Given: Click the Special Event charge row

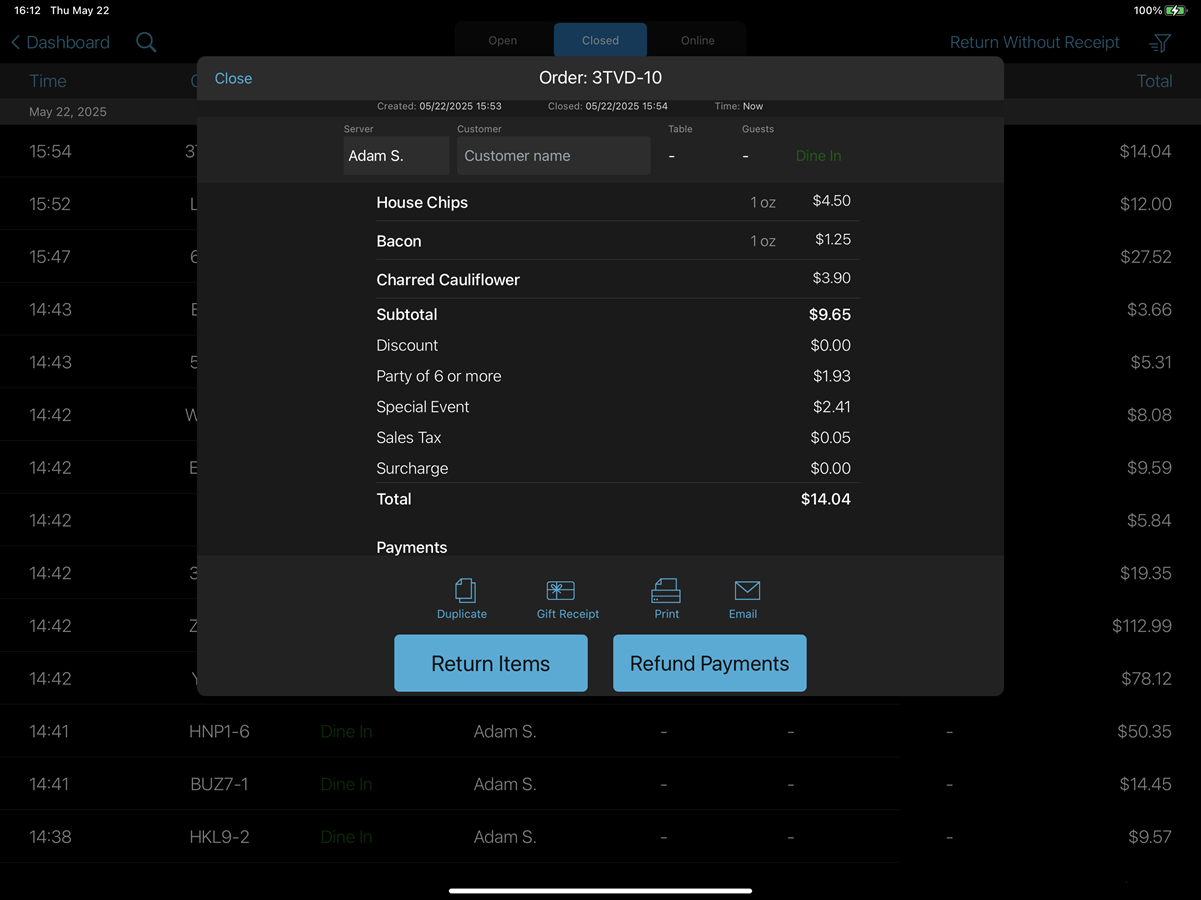Looking at the screenshot, I should (x=614, y=407).
